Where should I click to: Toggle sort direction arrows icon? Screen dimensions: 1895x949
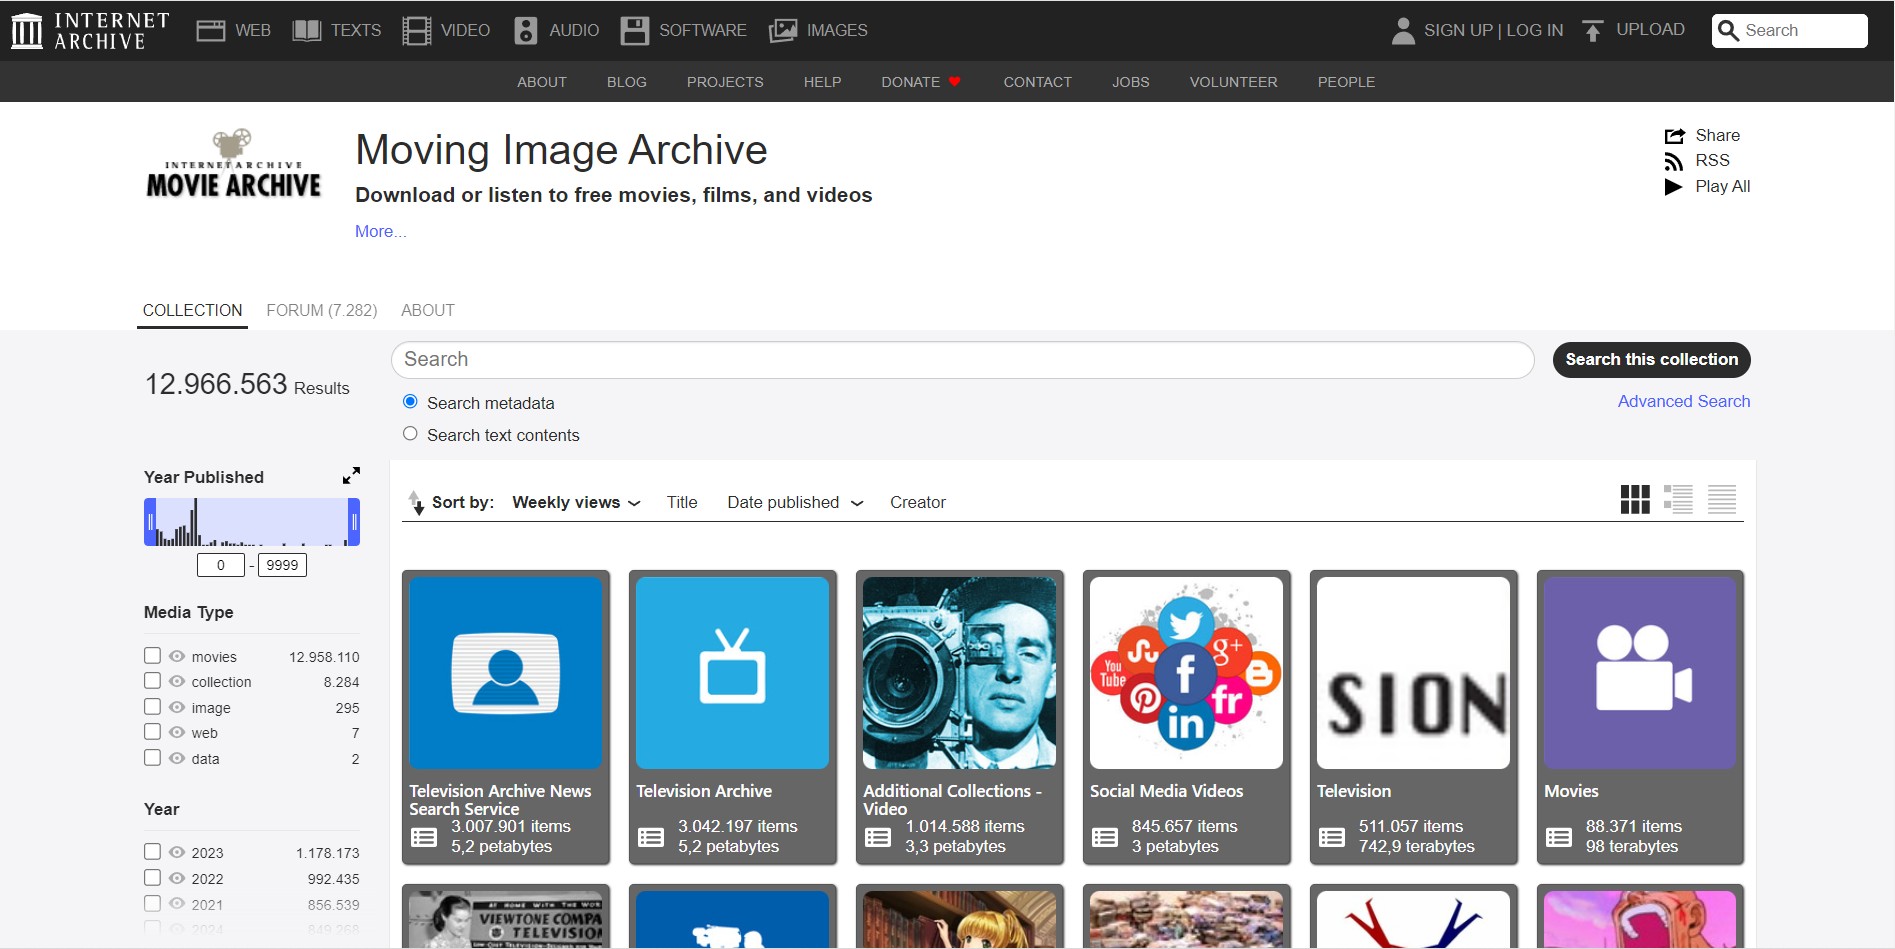coord(416,502)
